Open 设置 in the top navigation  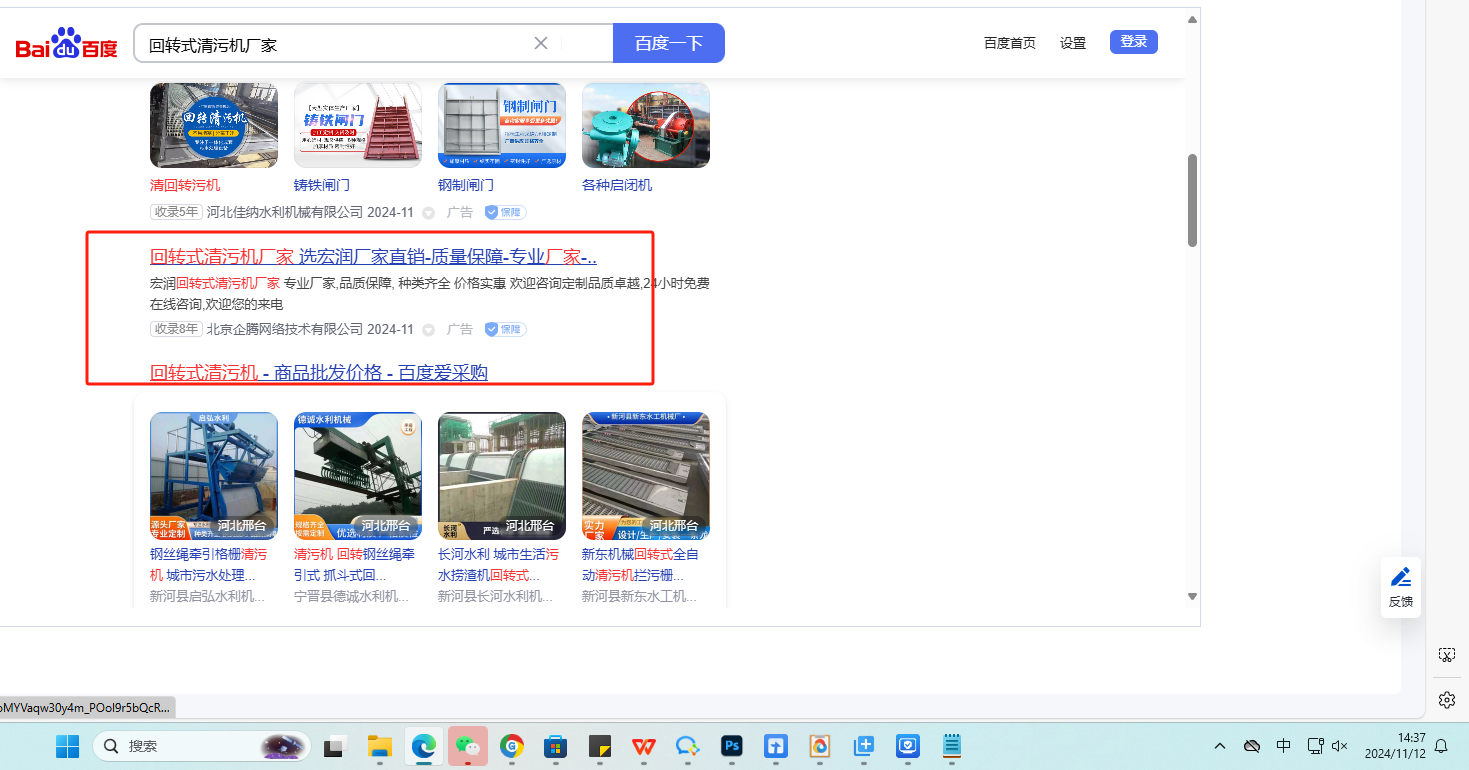coord(1072,43)
